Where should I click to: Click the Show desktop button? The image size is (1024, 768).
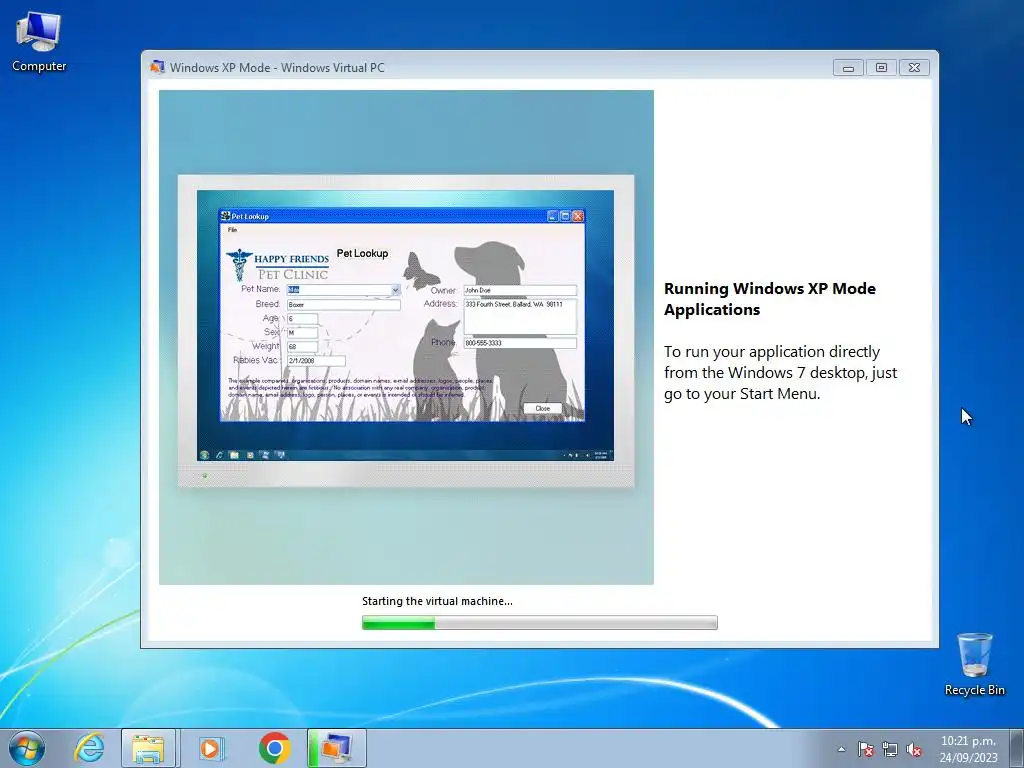[1016, 749]
